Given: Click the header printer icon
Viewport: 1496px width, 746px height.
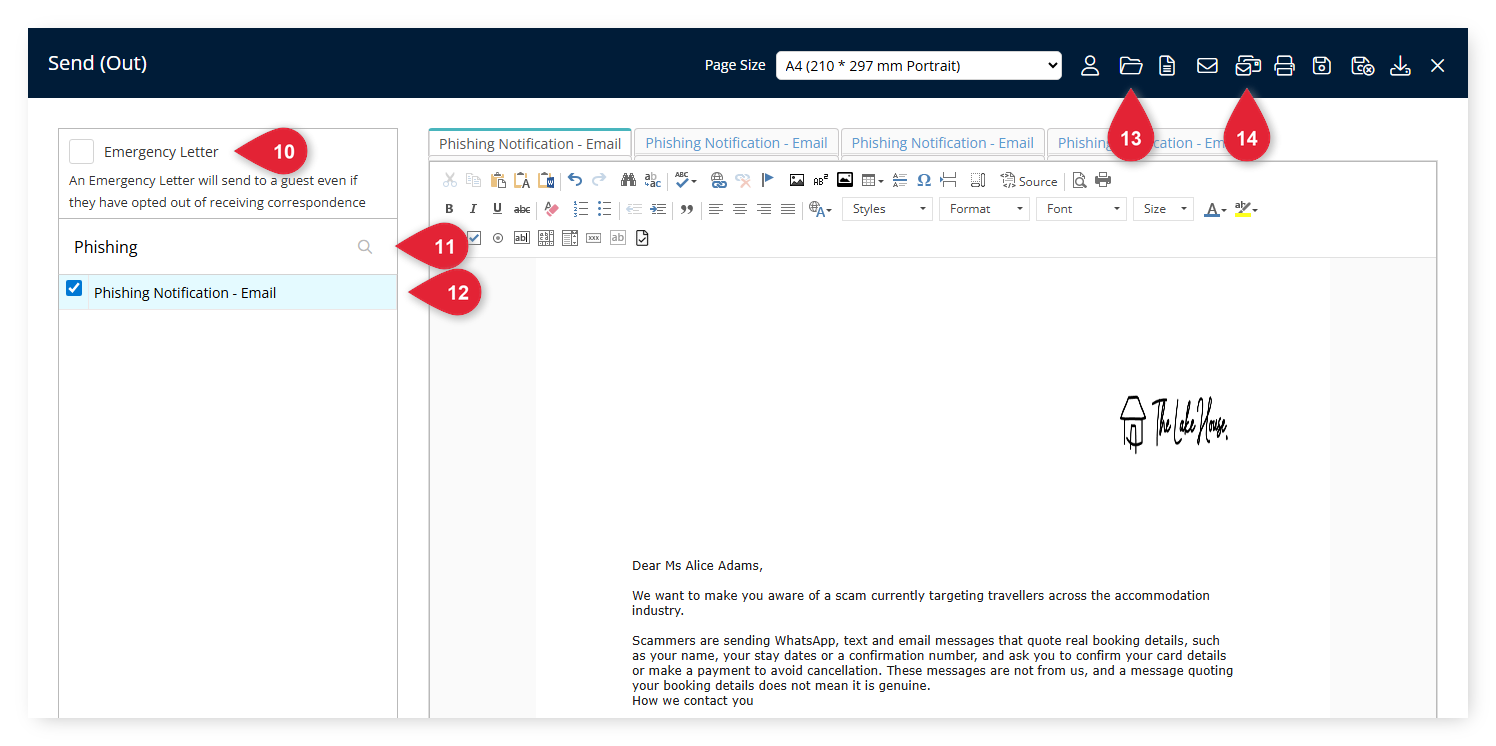Looking at the screenshot, I should 1284,66.
